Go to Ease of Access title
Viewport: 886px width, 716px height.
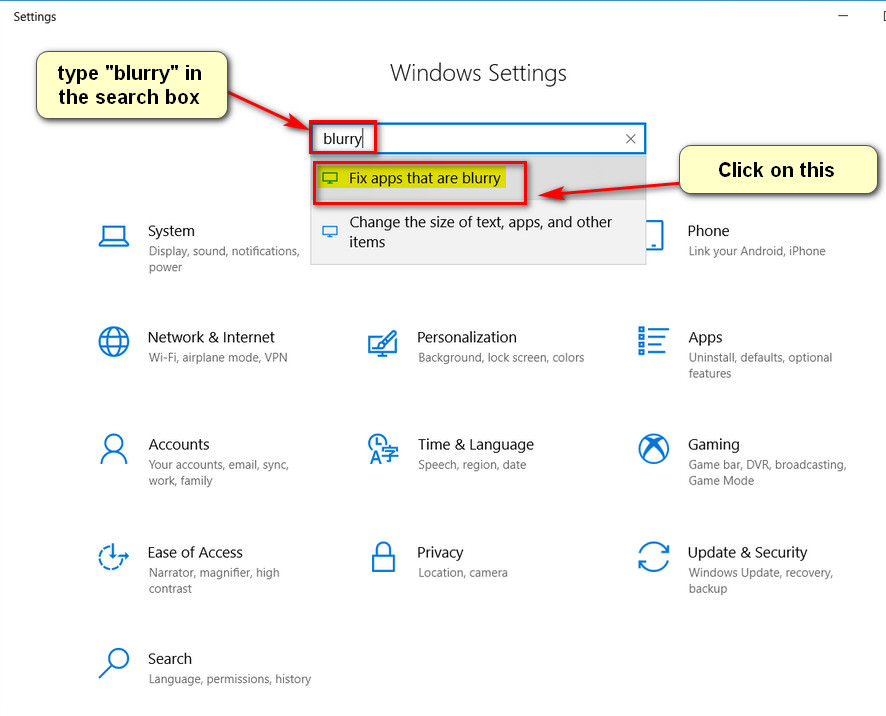coord(195,552)
